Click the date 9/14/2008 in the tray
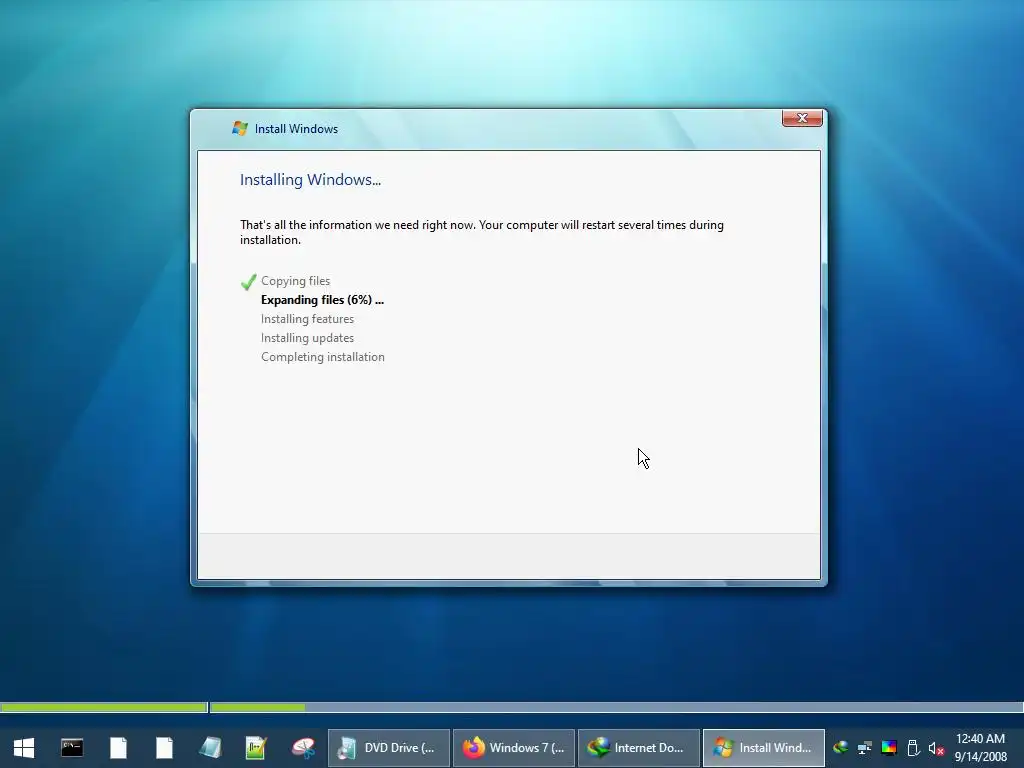Screen dimensions: 1024x768 click(x=981, y=757)
